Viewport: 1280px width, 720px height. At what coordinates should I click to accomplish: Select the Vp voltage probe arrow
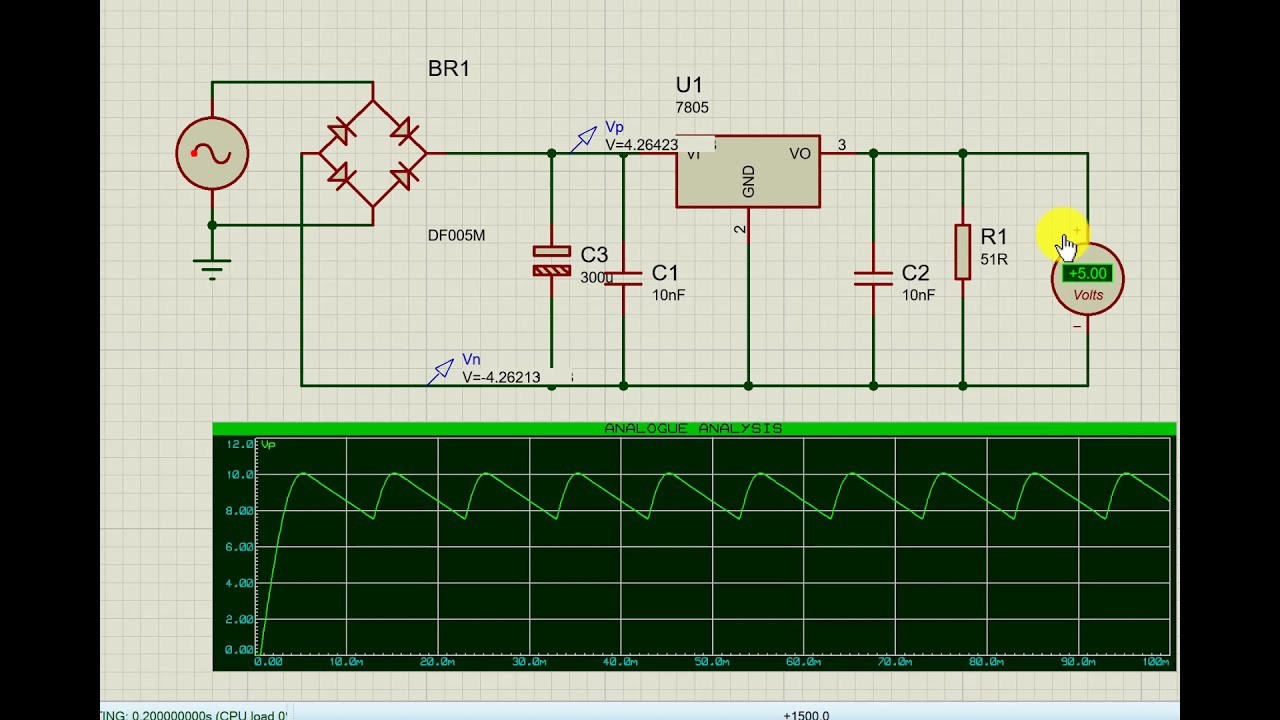point(584,138)
